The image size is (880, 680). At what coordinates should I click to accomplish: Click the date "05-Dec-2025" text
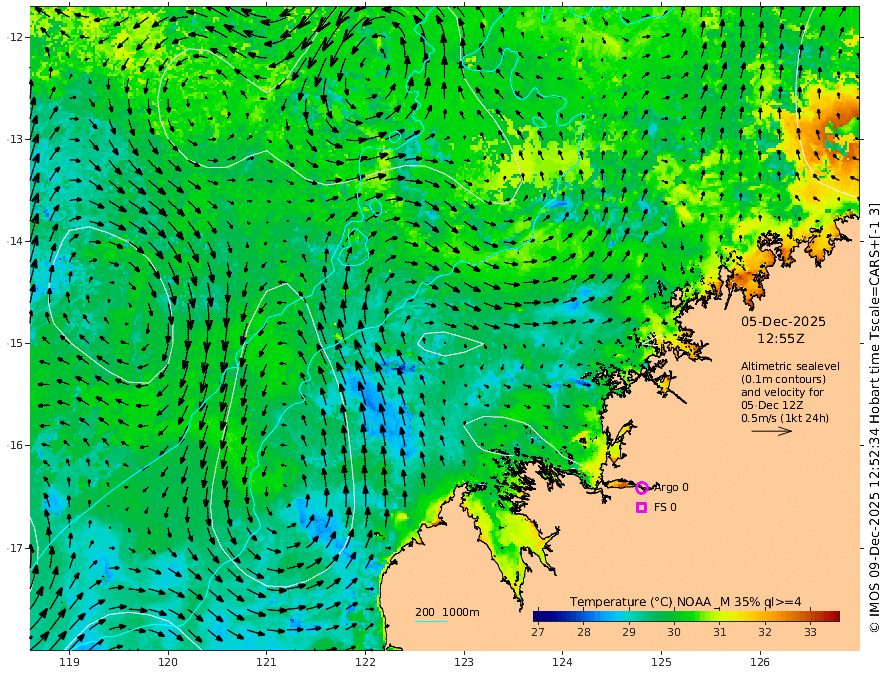coord(783,321)
